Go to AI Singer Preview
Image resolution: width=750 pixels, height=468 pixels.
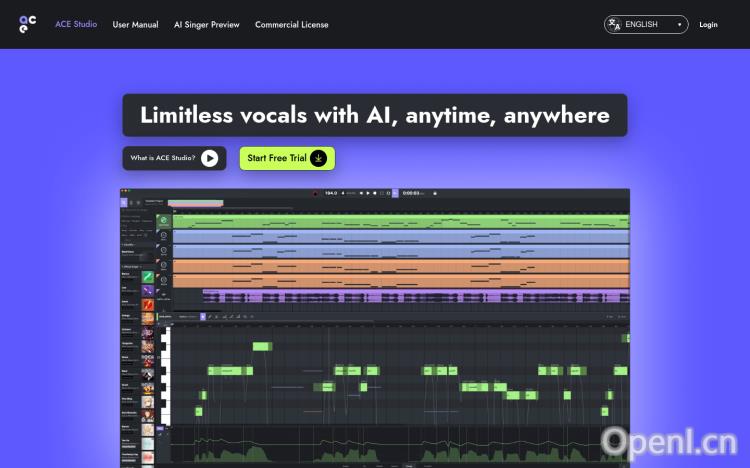[x=206, y=24]
